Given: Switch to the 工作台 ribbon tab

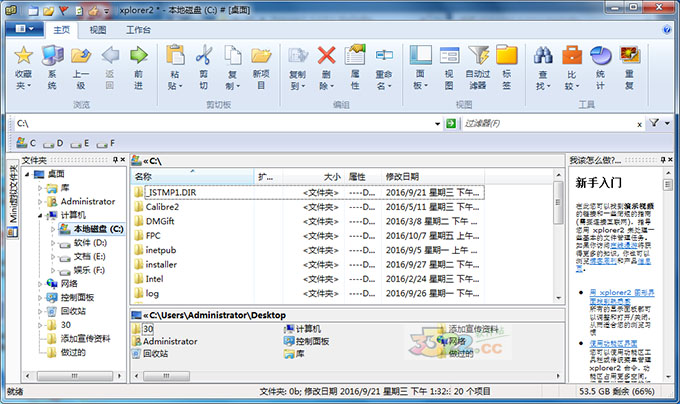Looking at the screenshot, I should click(138, 30).
